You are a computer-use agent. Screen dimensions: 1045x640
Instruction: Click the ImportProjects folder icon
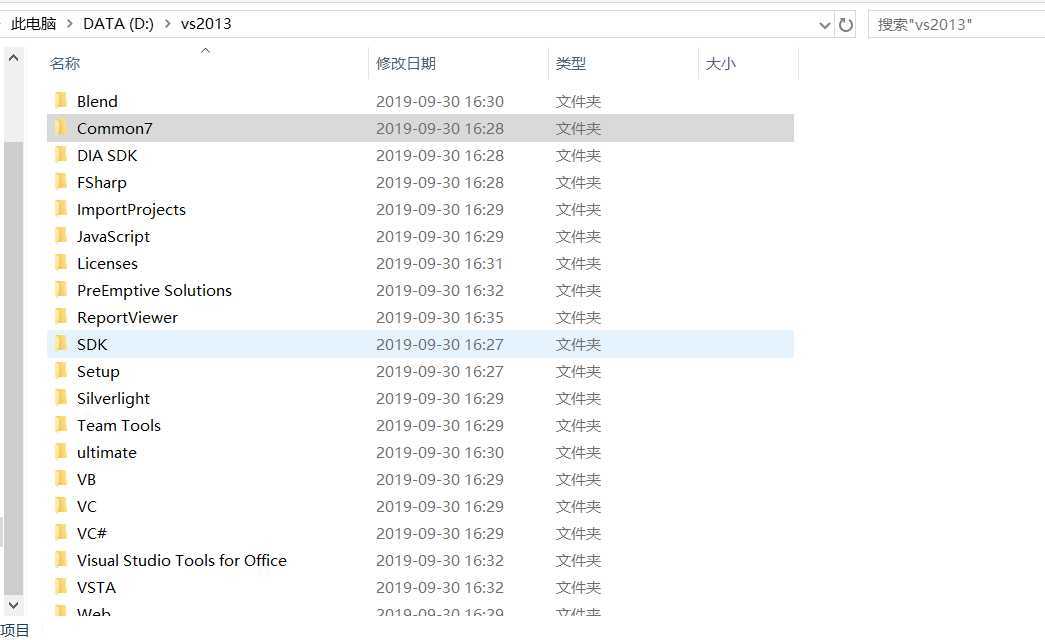pos(61,209)
